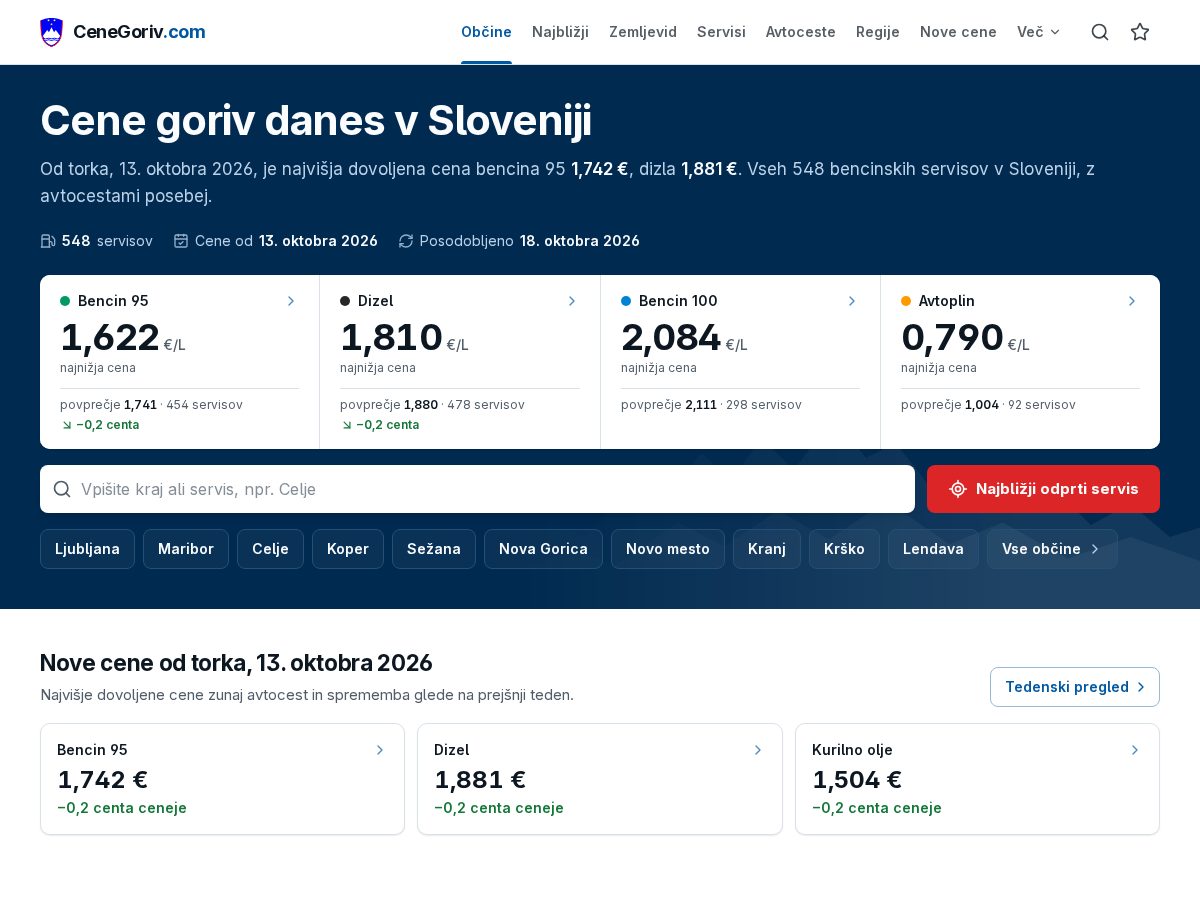Image resolution: width=1200 pixels, height=900 pixels.
Task: Open Kurilno olje card chevron
Action: pos(1135,750)
